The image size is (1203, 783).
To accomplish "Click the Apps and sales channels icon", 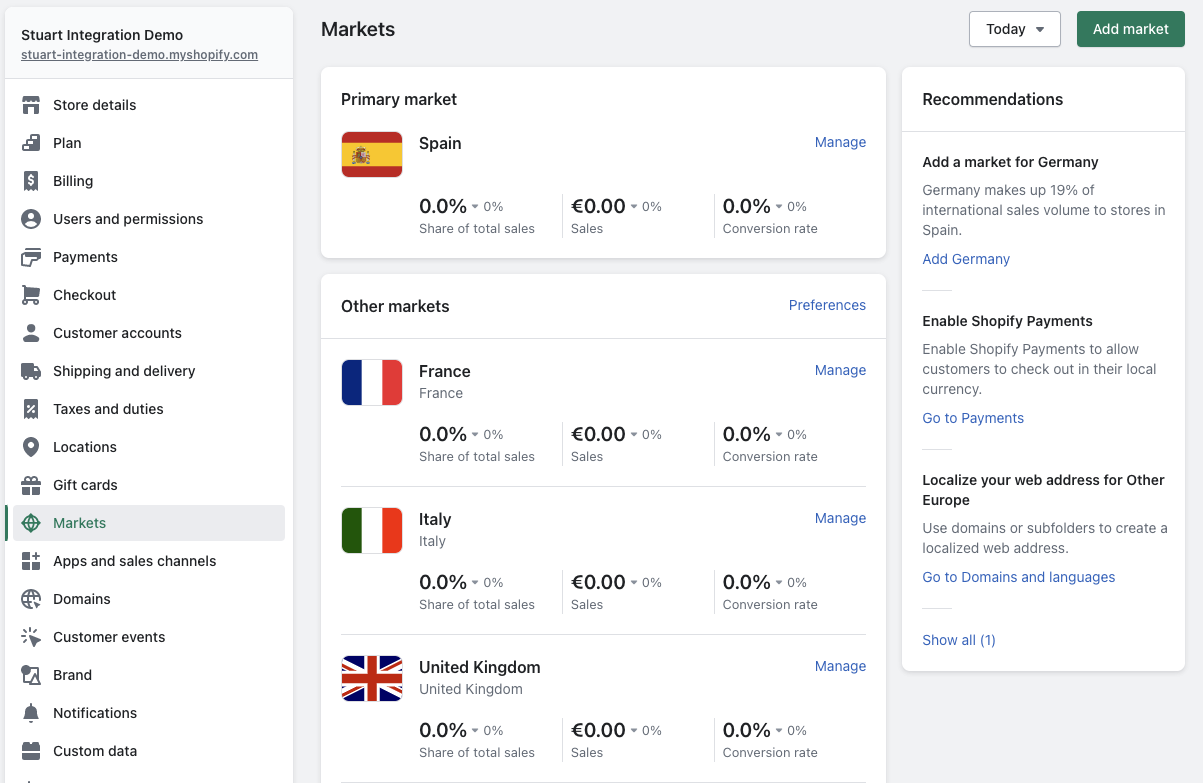I will point(31,561).
